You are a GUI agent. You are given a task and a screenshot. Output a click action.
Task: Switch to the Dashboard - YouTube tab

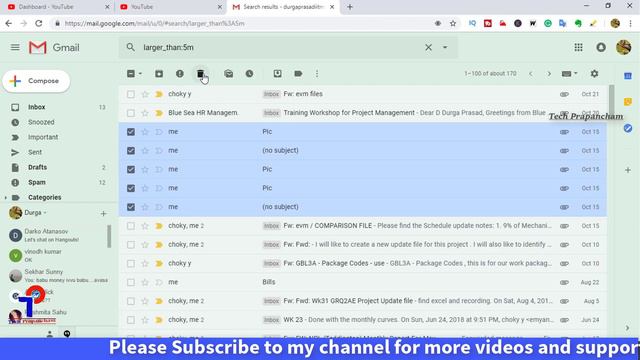(57, 7)
